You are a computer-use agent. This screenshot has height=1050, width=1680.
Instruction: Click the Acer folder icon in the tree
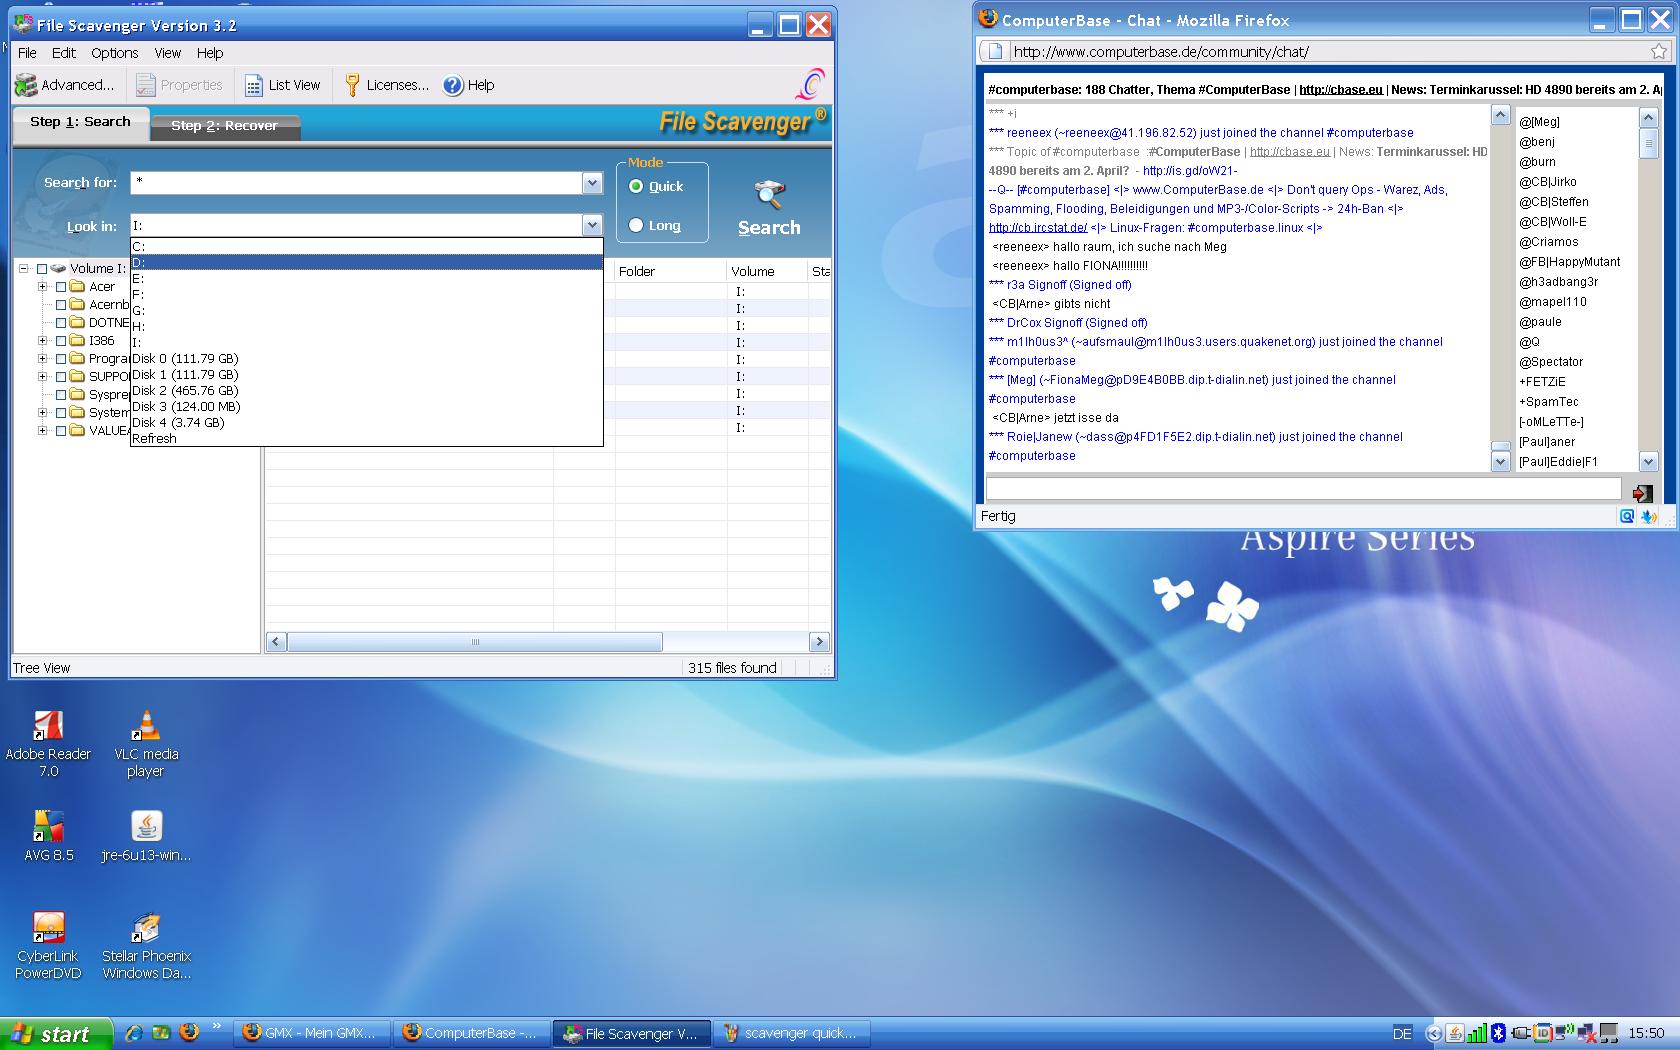point(77,287)
